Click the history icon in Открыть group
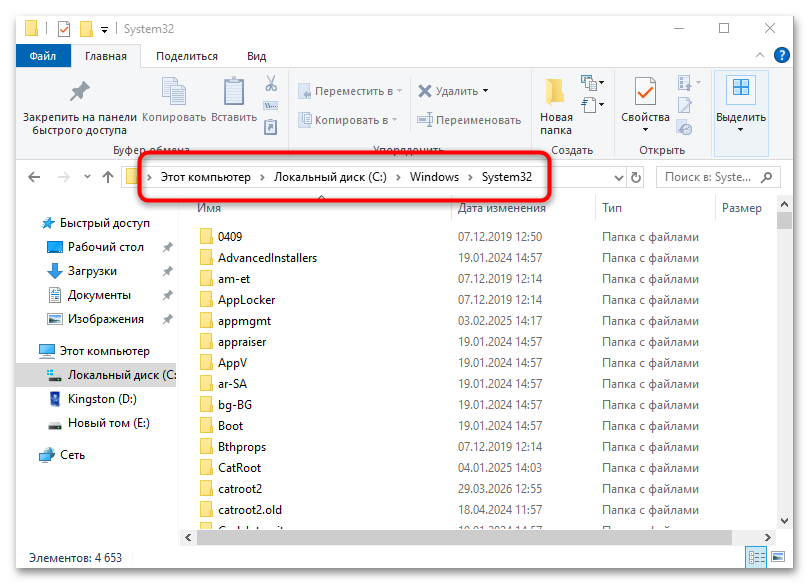The width and height of the screenshot is (810, 584). (684, 128)
